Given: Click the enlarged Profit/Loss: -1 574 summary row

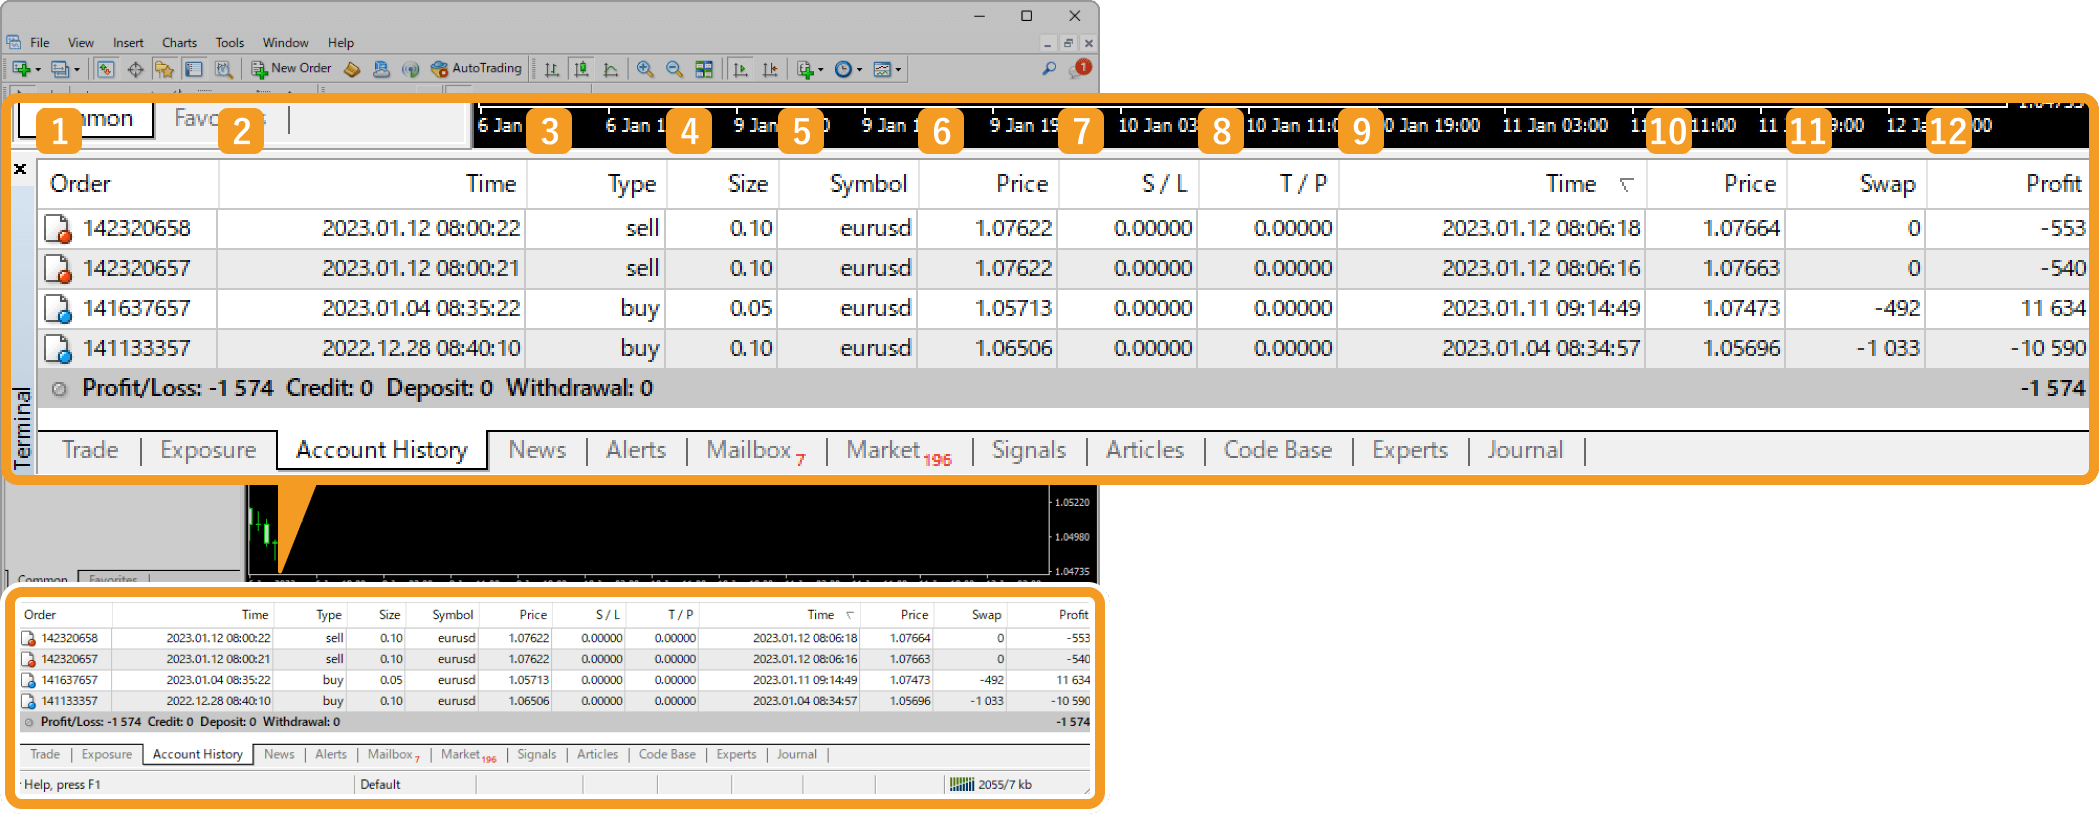Looking at the screenshot, I should (x=1063, y=388).
